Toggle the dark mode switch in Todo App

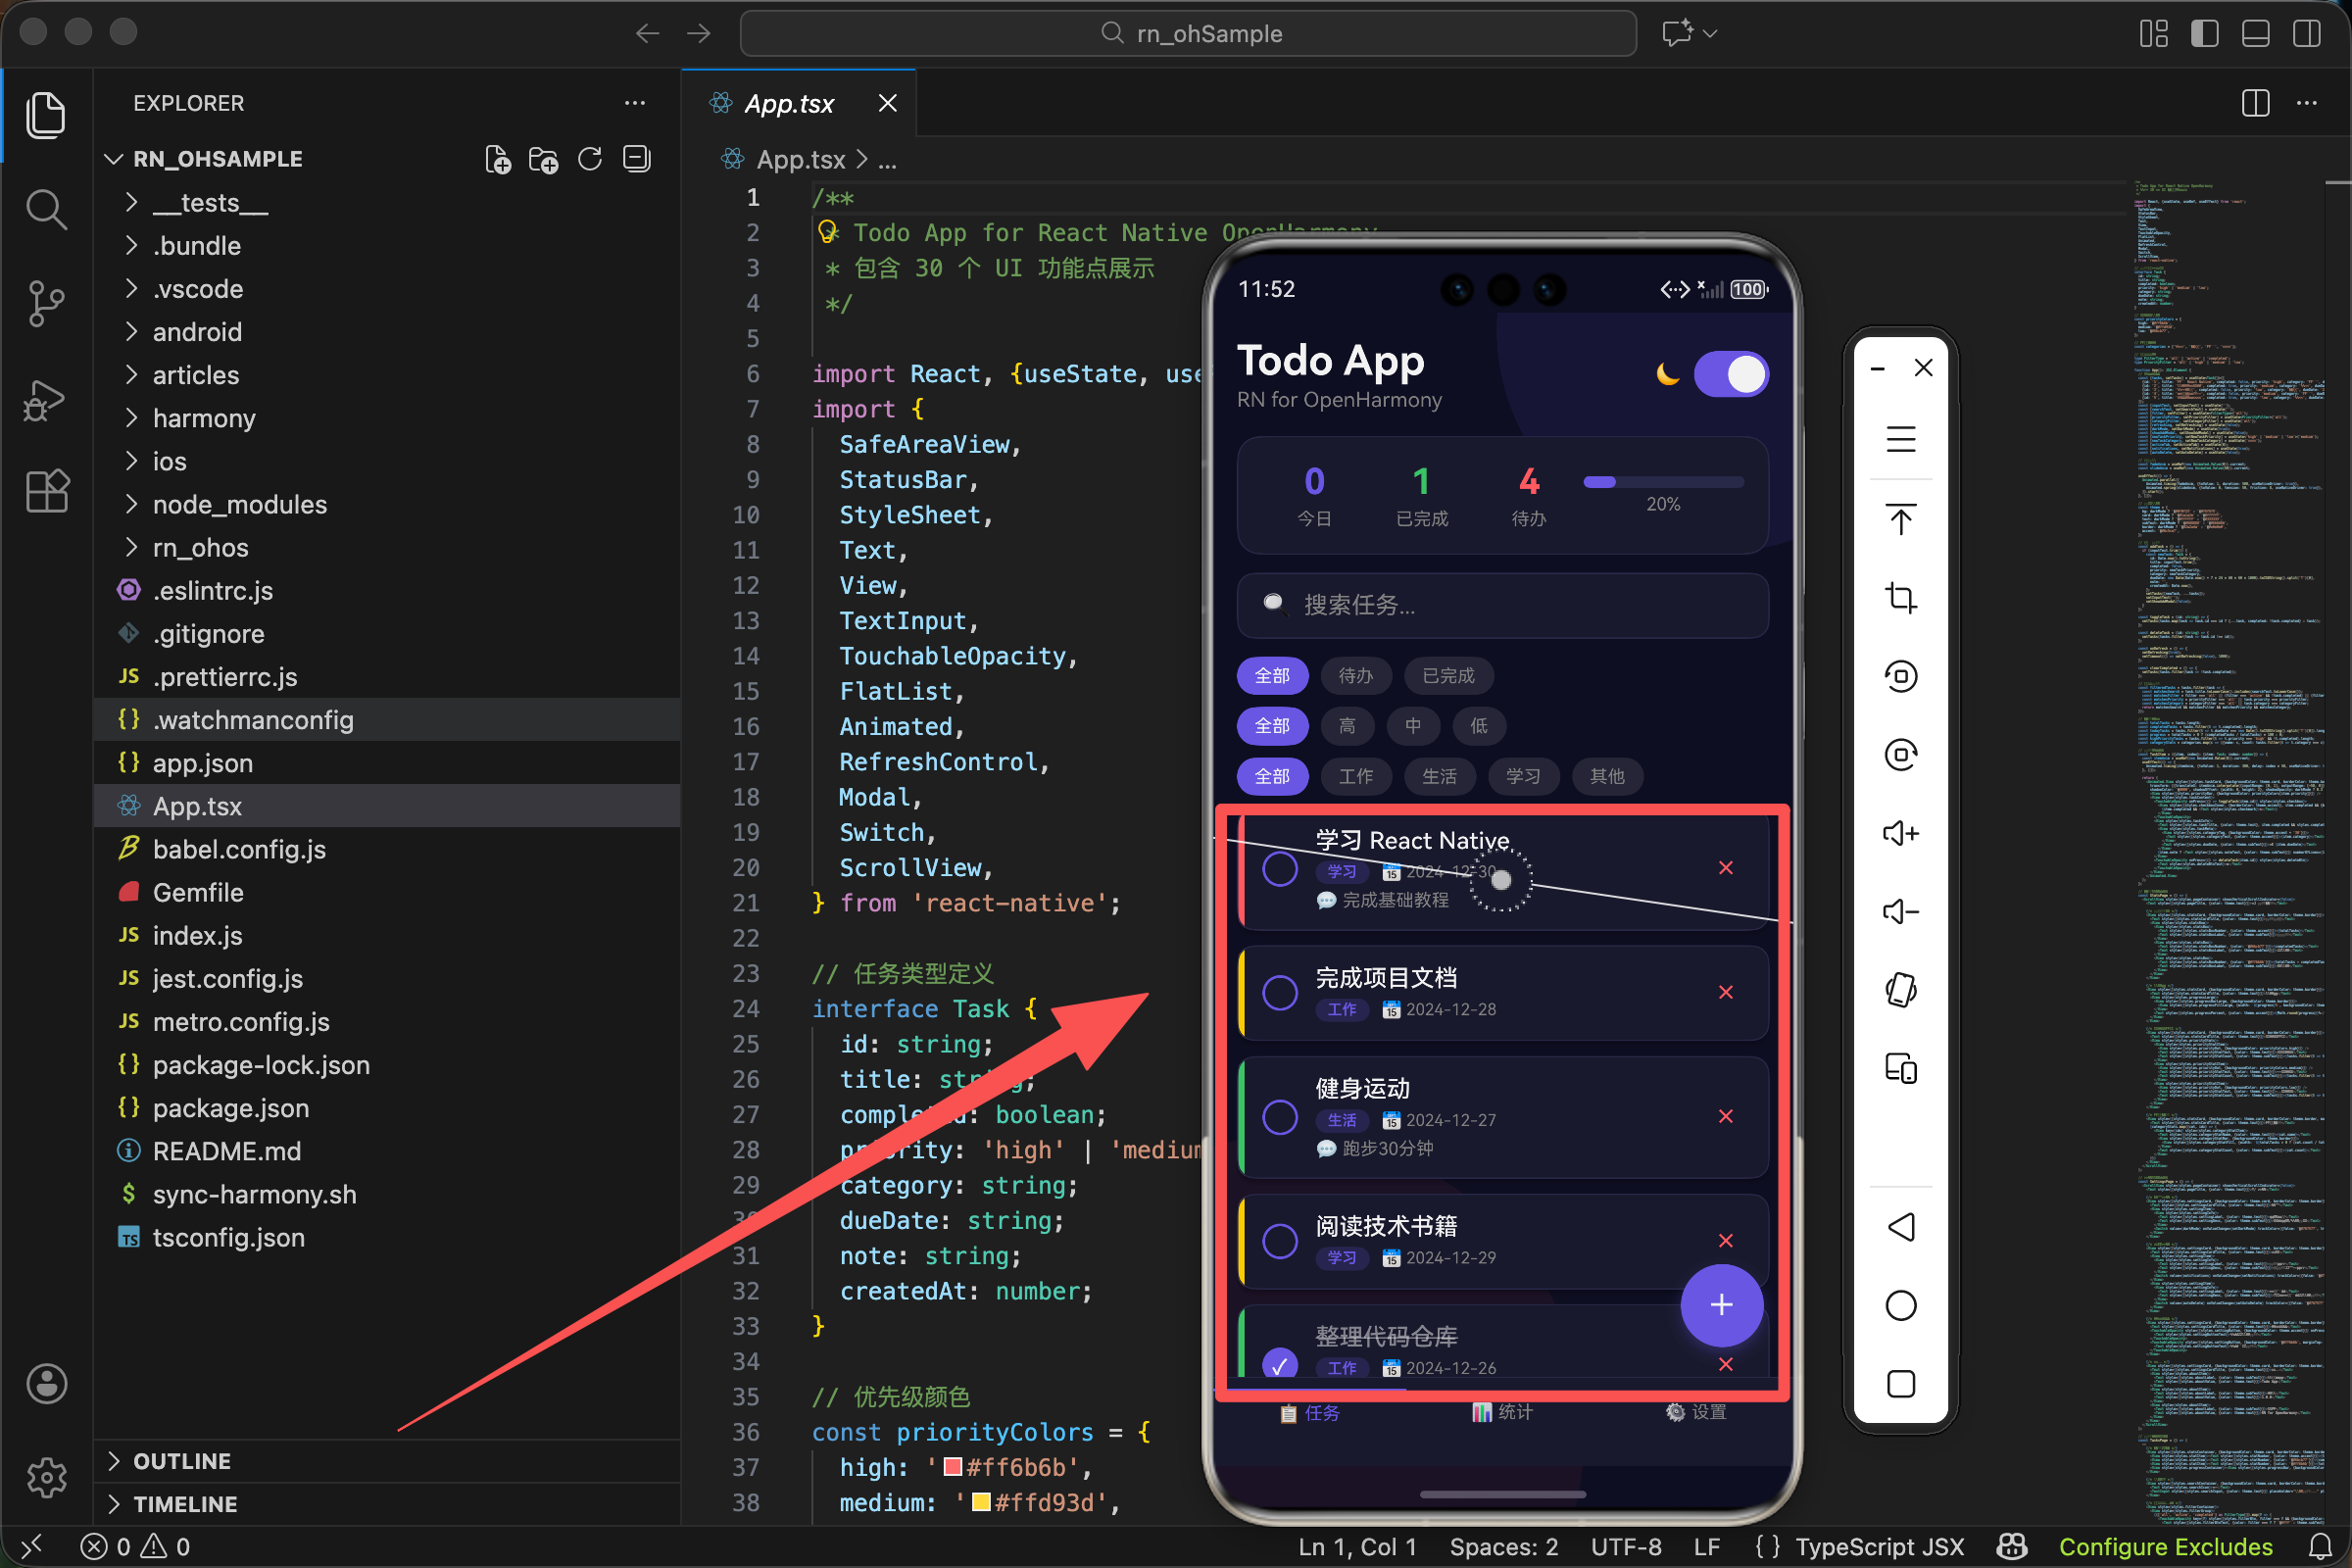(1731, 374)
